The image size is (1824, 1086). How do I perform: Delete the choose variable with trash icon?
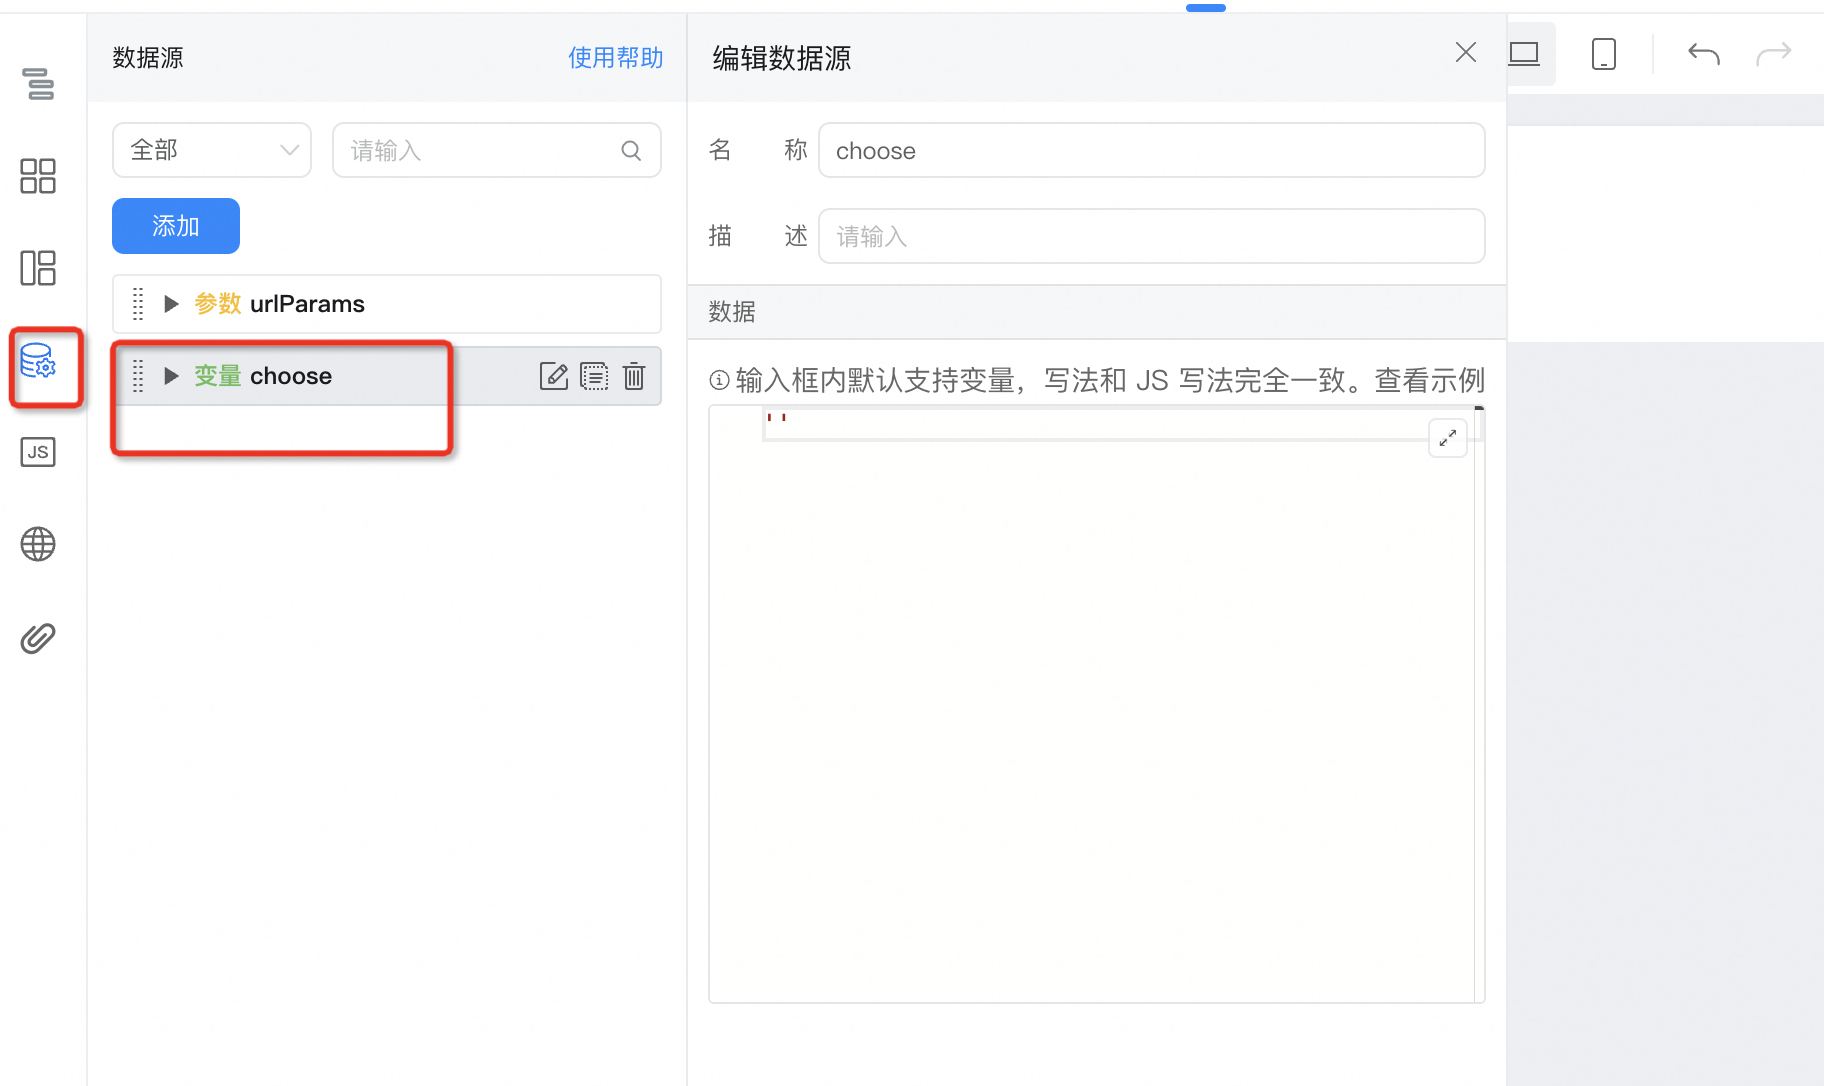pyautogui.click(x=634, y=376)
